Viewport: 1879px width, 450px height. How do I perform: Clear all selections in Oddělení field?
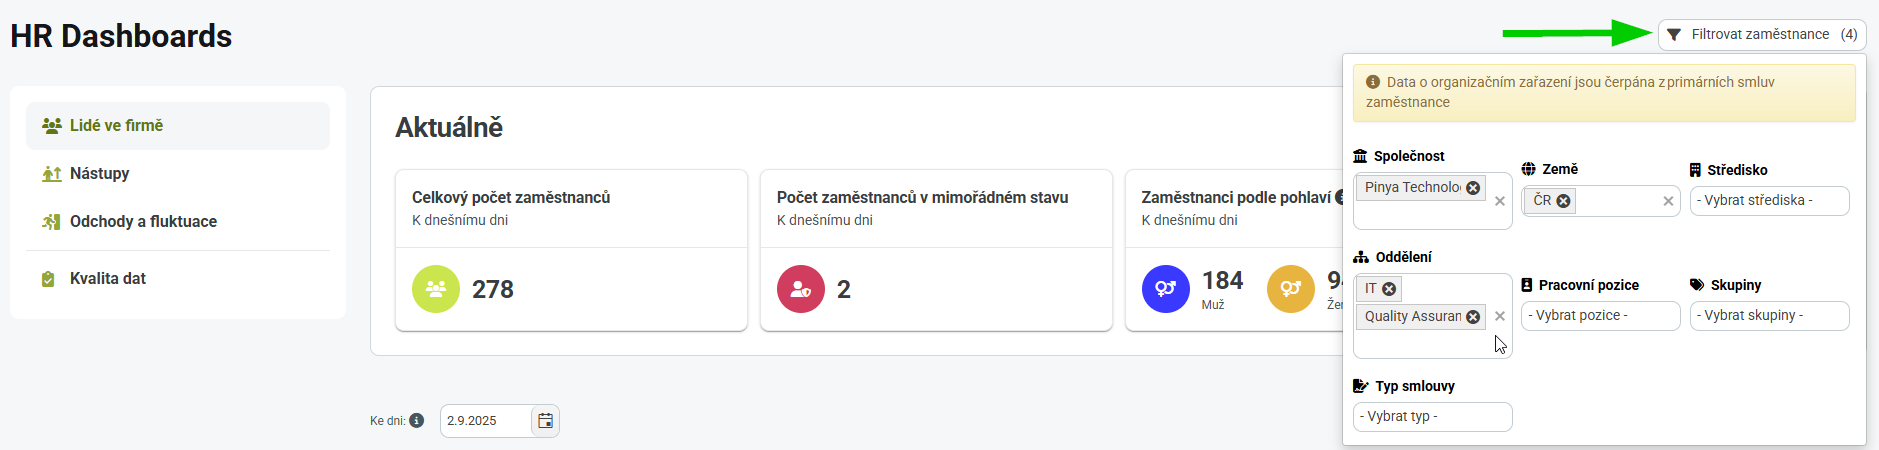[x=1500, y=316]
